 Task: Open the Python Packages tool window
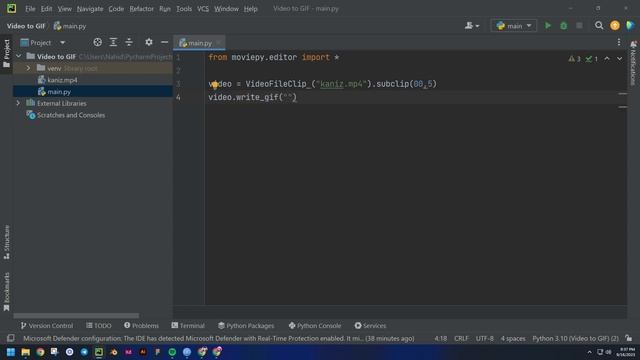point(246,326)
